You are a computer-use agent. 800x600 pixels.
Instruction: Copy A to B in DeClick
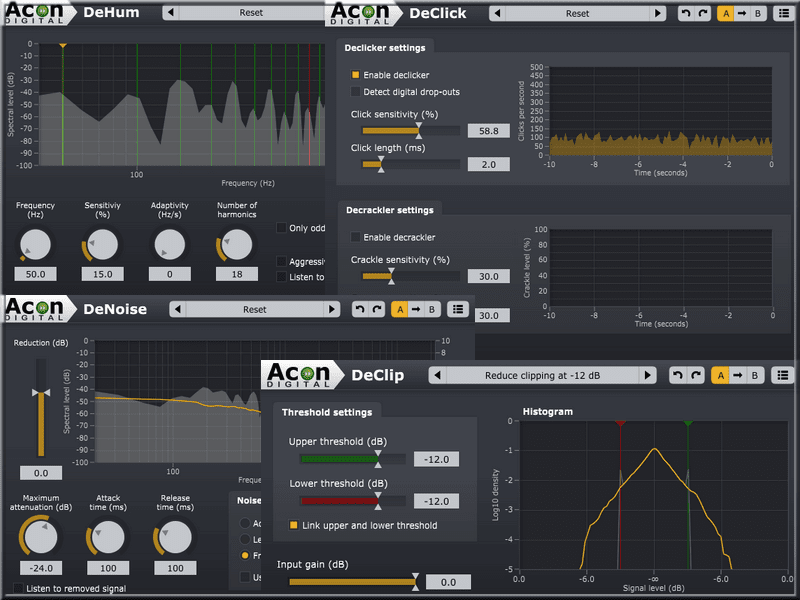click(742, 13)
